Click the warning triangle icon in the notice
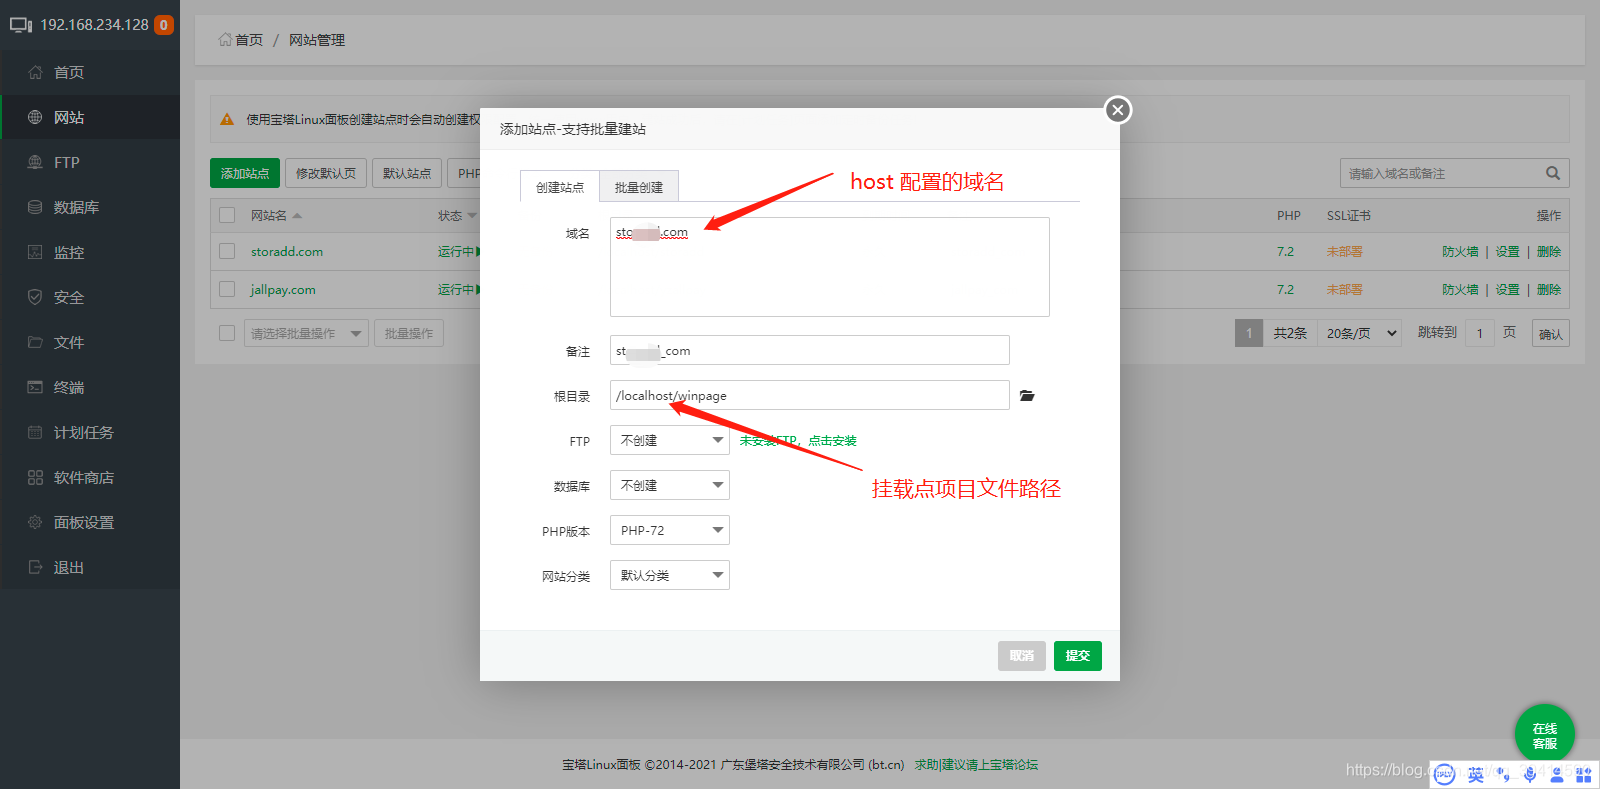The height and width of the screenshot is (789, 1600). tap(227, 119)
